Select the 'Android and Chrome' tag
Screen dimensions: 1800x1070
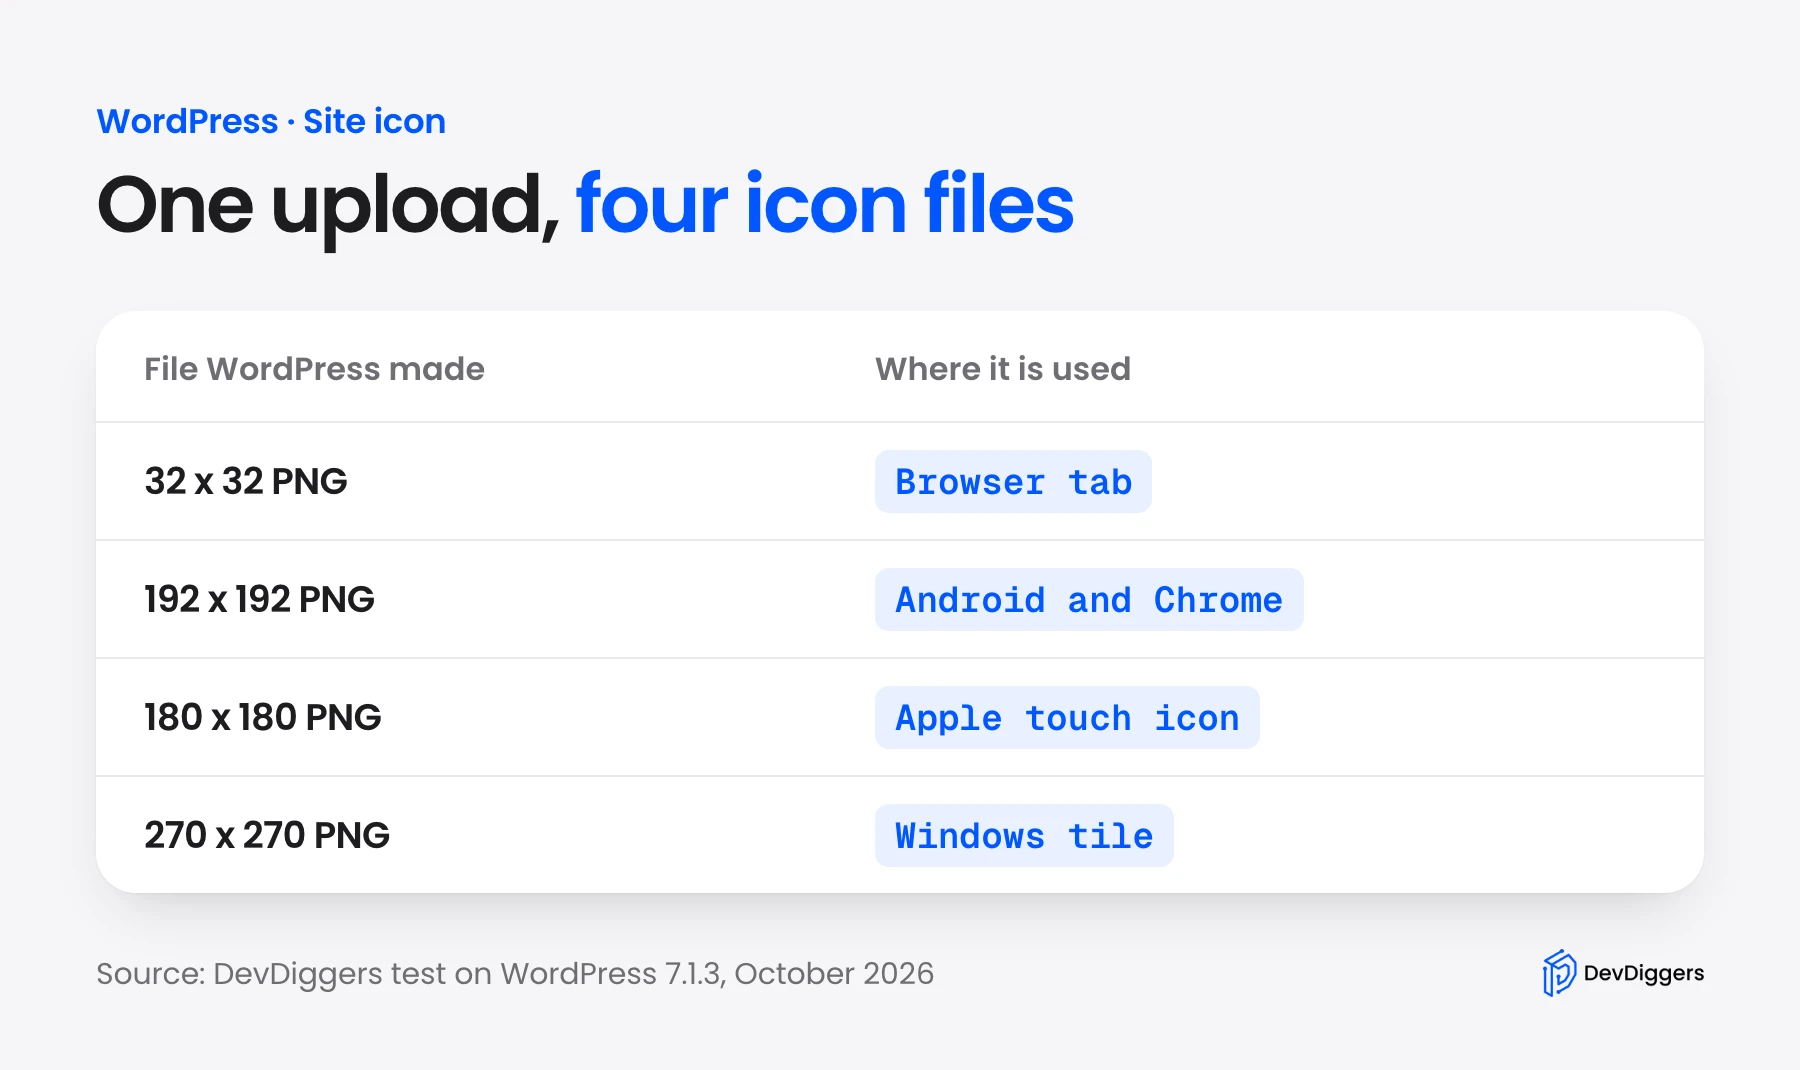[x=1089, y=600]
